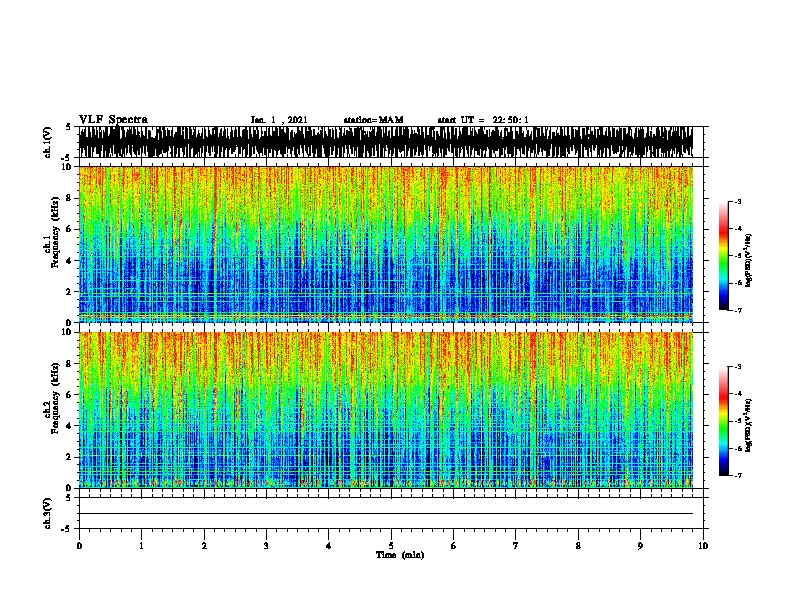Click the '-3' value on ch.1 colorbar
The width and height of the screenshot is (792, 612).
737,201
